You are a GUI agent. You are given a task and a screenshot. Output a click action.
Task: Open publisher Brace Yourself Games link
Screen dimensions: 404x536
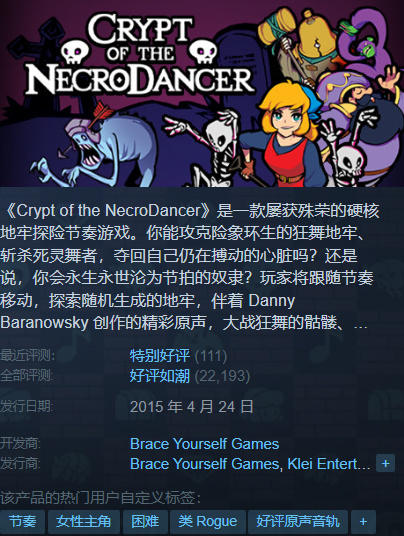tap(204, 464)
